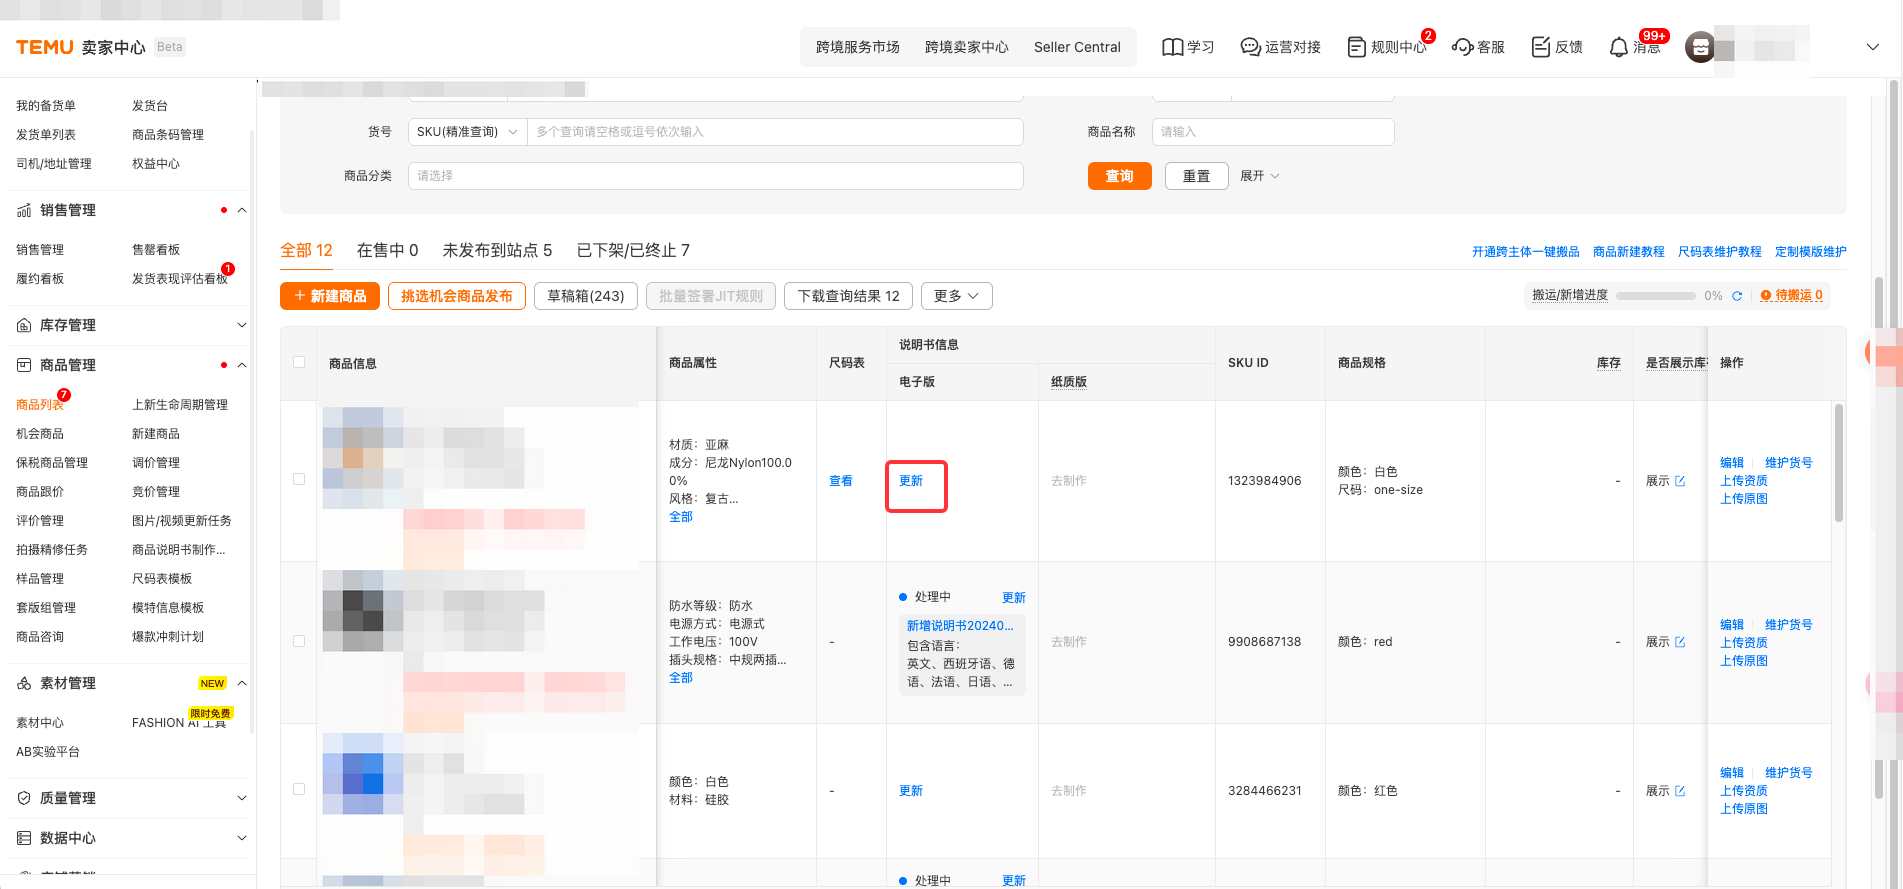The image size is (1903, 889).
Task: Open the 学习 book icon
Action: pyautogui.click(x=1172, y=47)
